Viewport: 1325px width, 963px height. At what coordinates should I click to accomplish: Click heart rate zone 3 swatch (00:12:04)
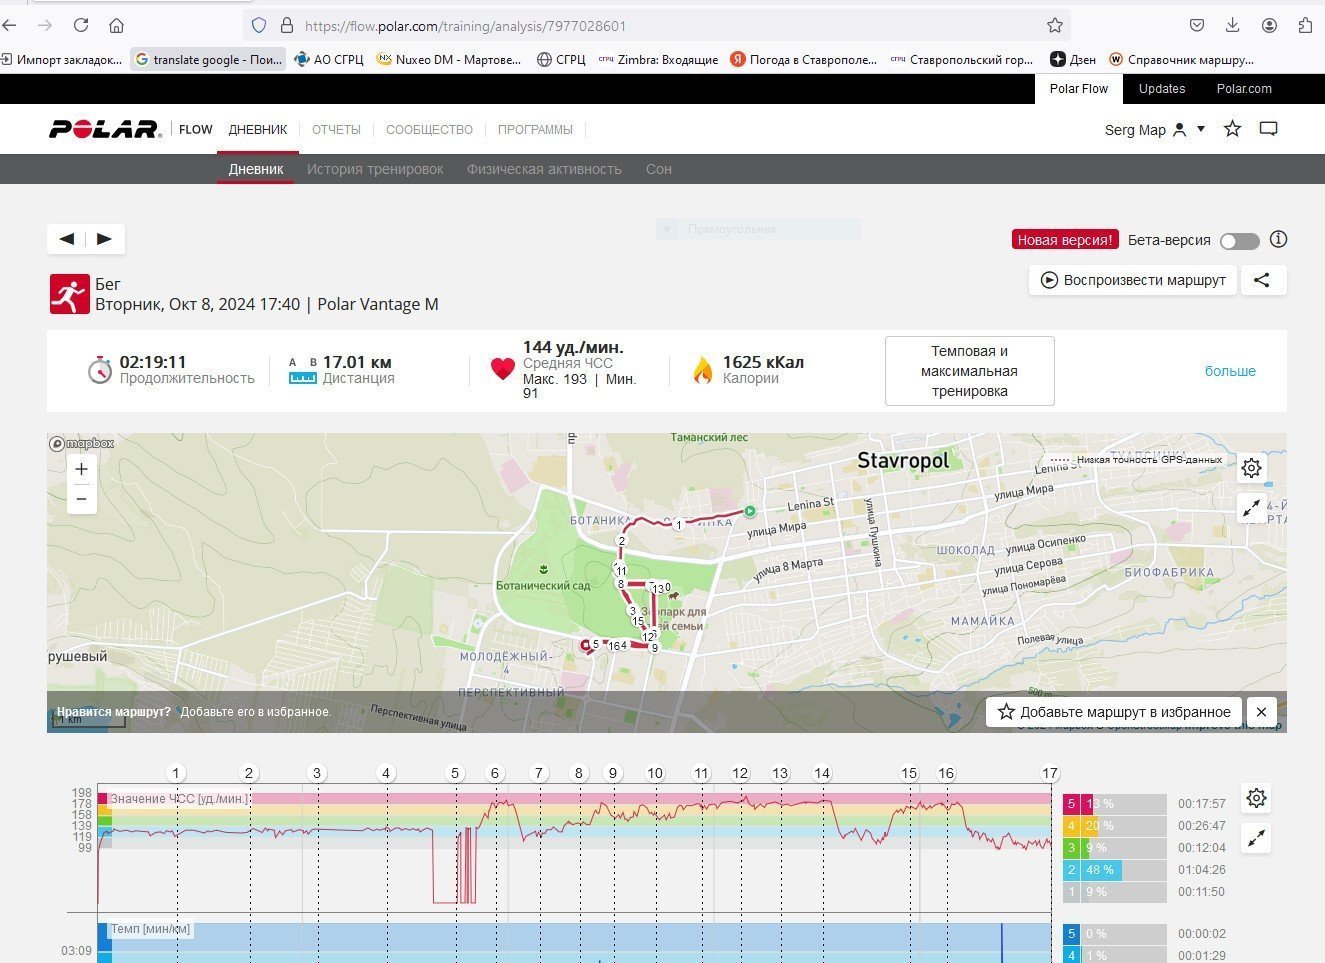coord(1072,848)
